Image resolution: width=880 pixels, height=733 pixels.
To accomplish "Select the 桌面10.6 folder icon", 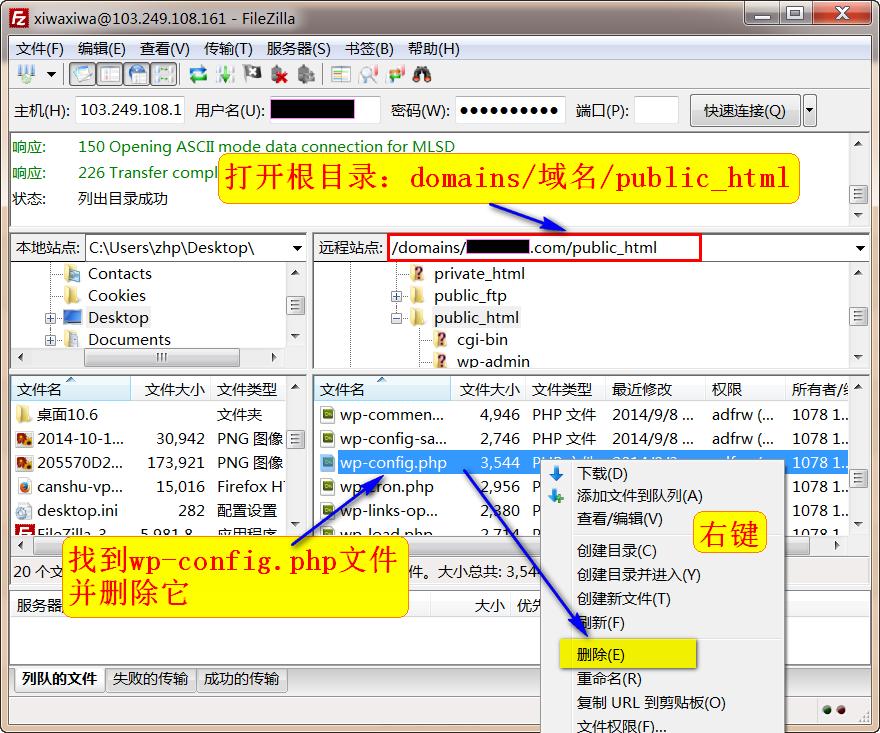I will 24,415.
